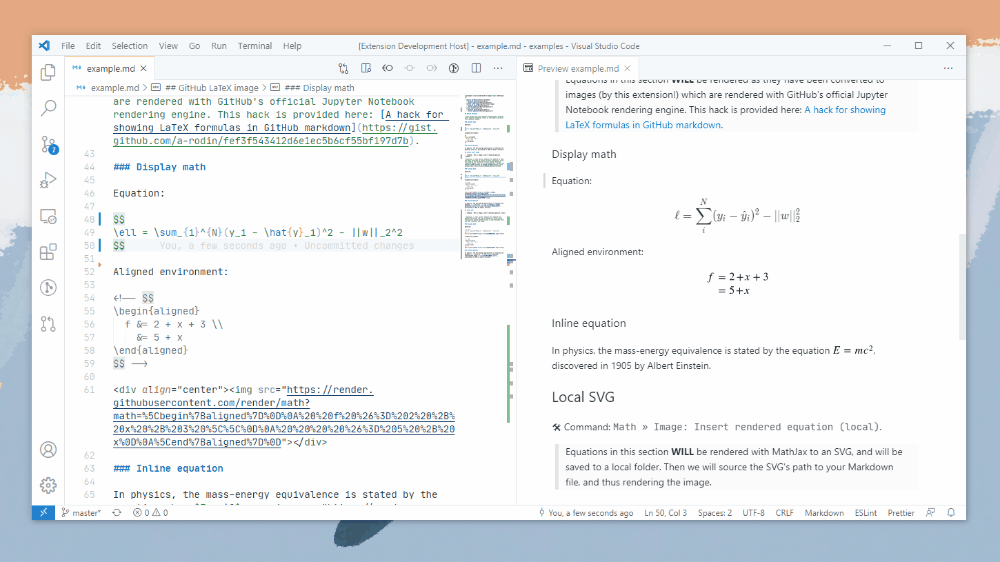This screenshot has height=562, width=1000.
Task: Open the Help menu
Action: tap(292, 46)
